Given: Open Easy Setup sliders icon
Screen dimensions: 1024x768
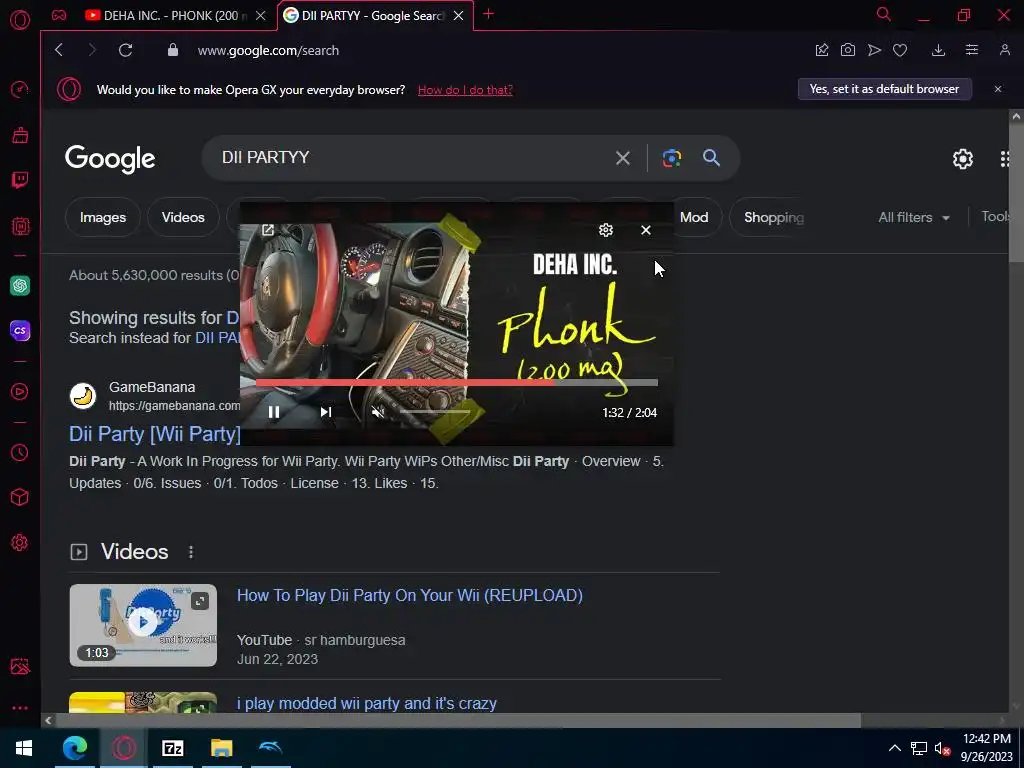Looking at the screenshot, I should pos(972,50).
